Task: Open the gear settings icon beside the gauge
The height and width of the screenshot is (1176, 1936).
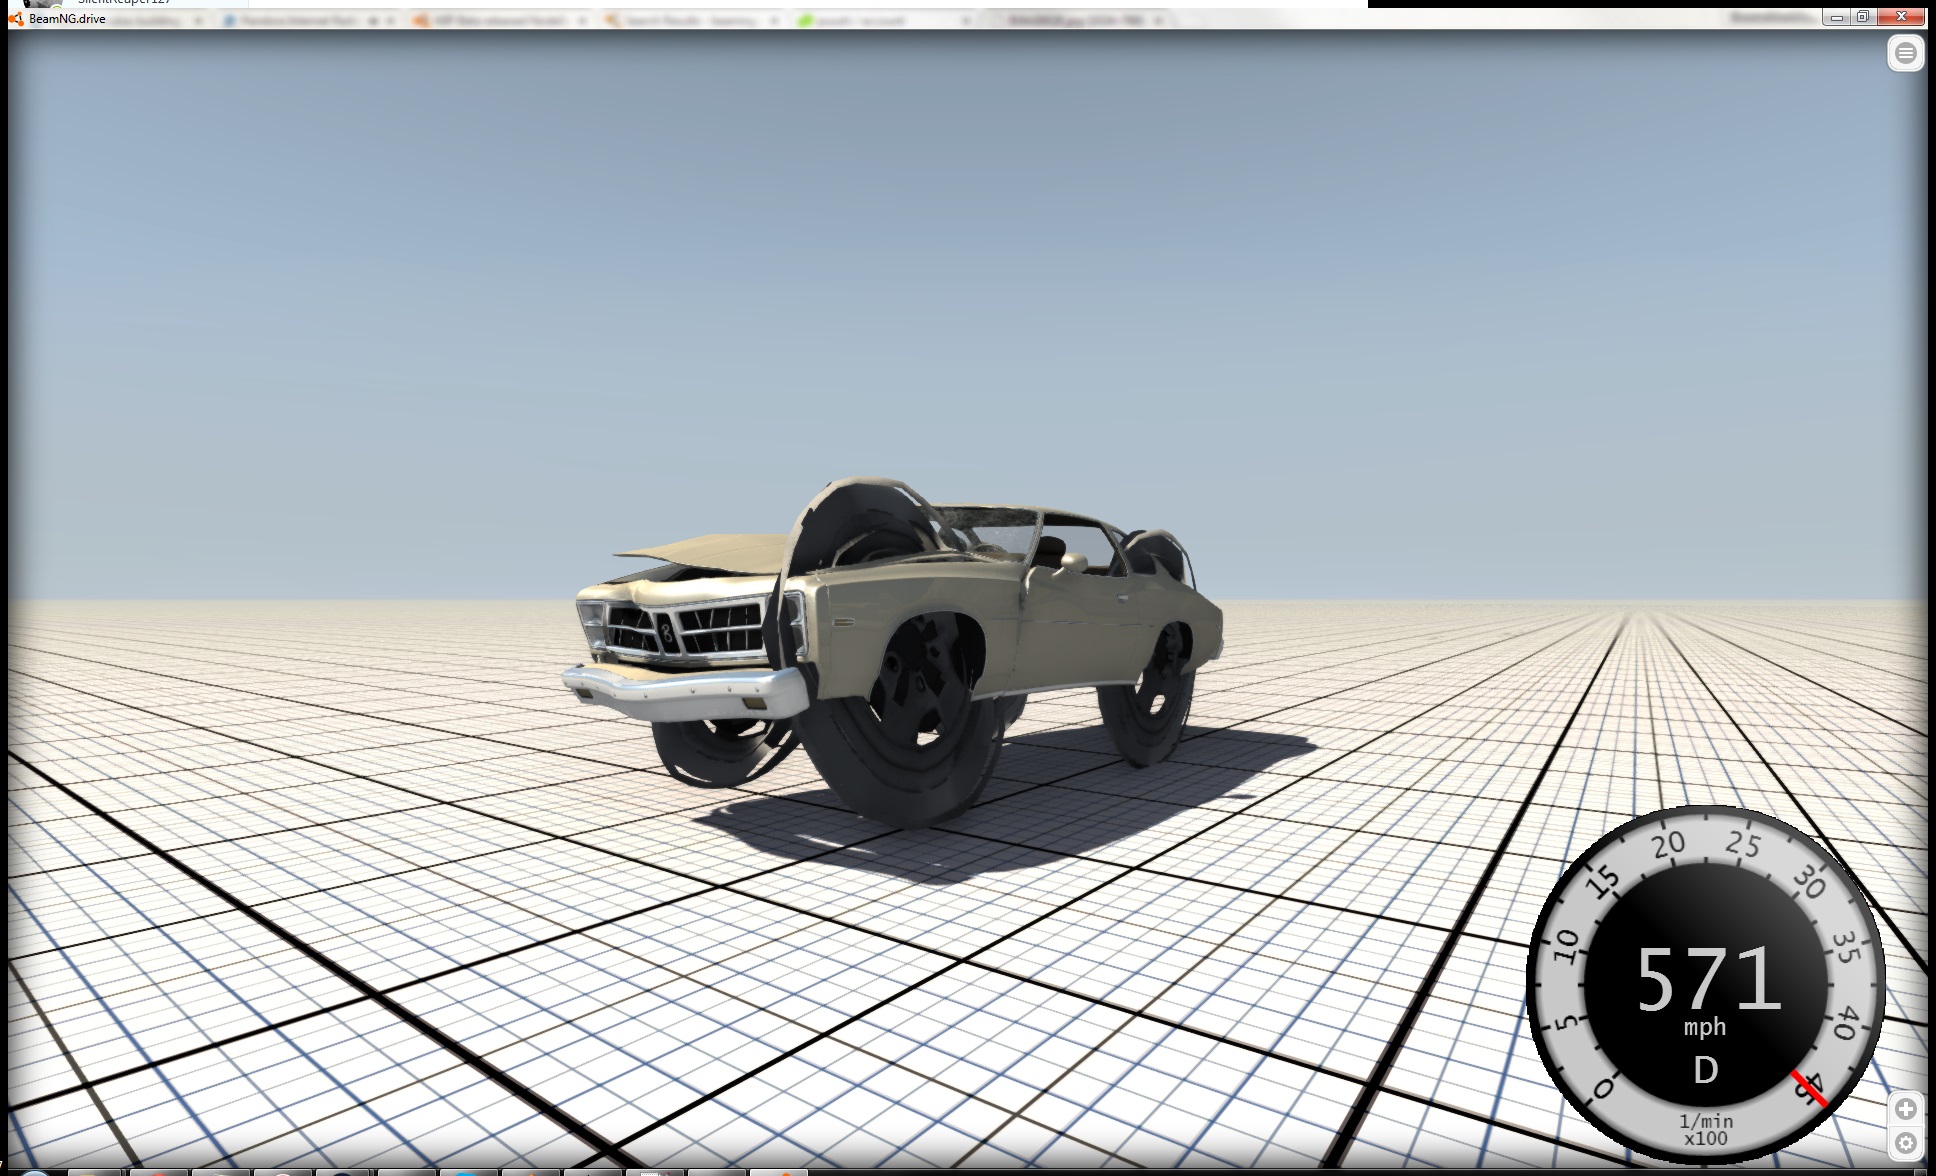Action: click(1906, 1143)
